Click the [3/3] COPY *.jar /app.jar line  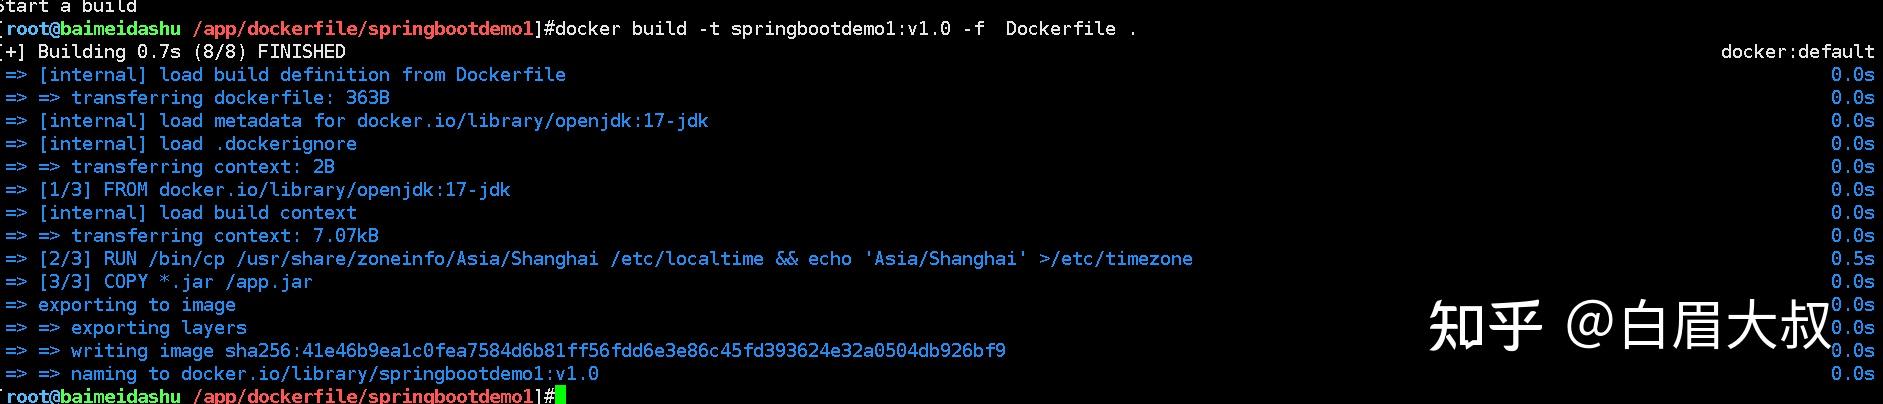158,282
